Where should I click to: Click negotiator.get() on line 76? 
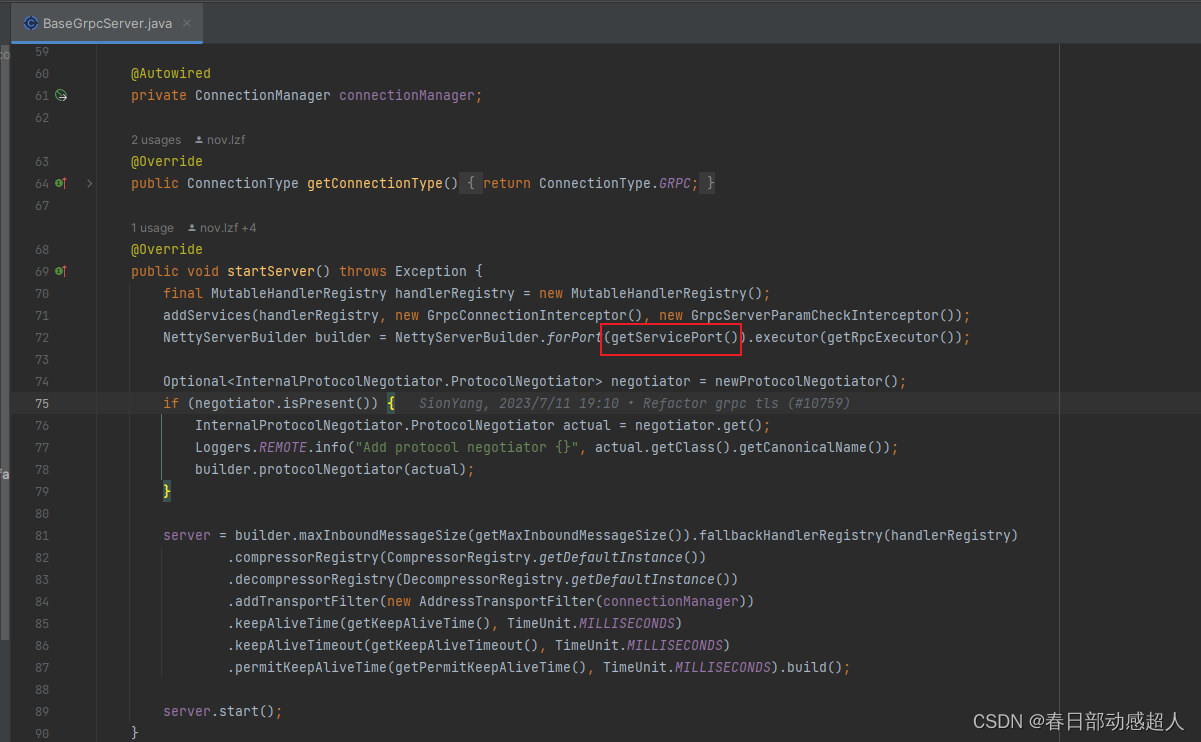699,426
